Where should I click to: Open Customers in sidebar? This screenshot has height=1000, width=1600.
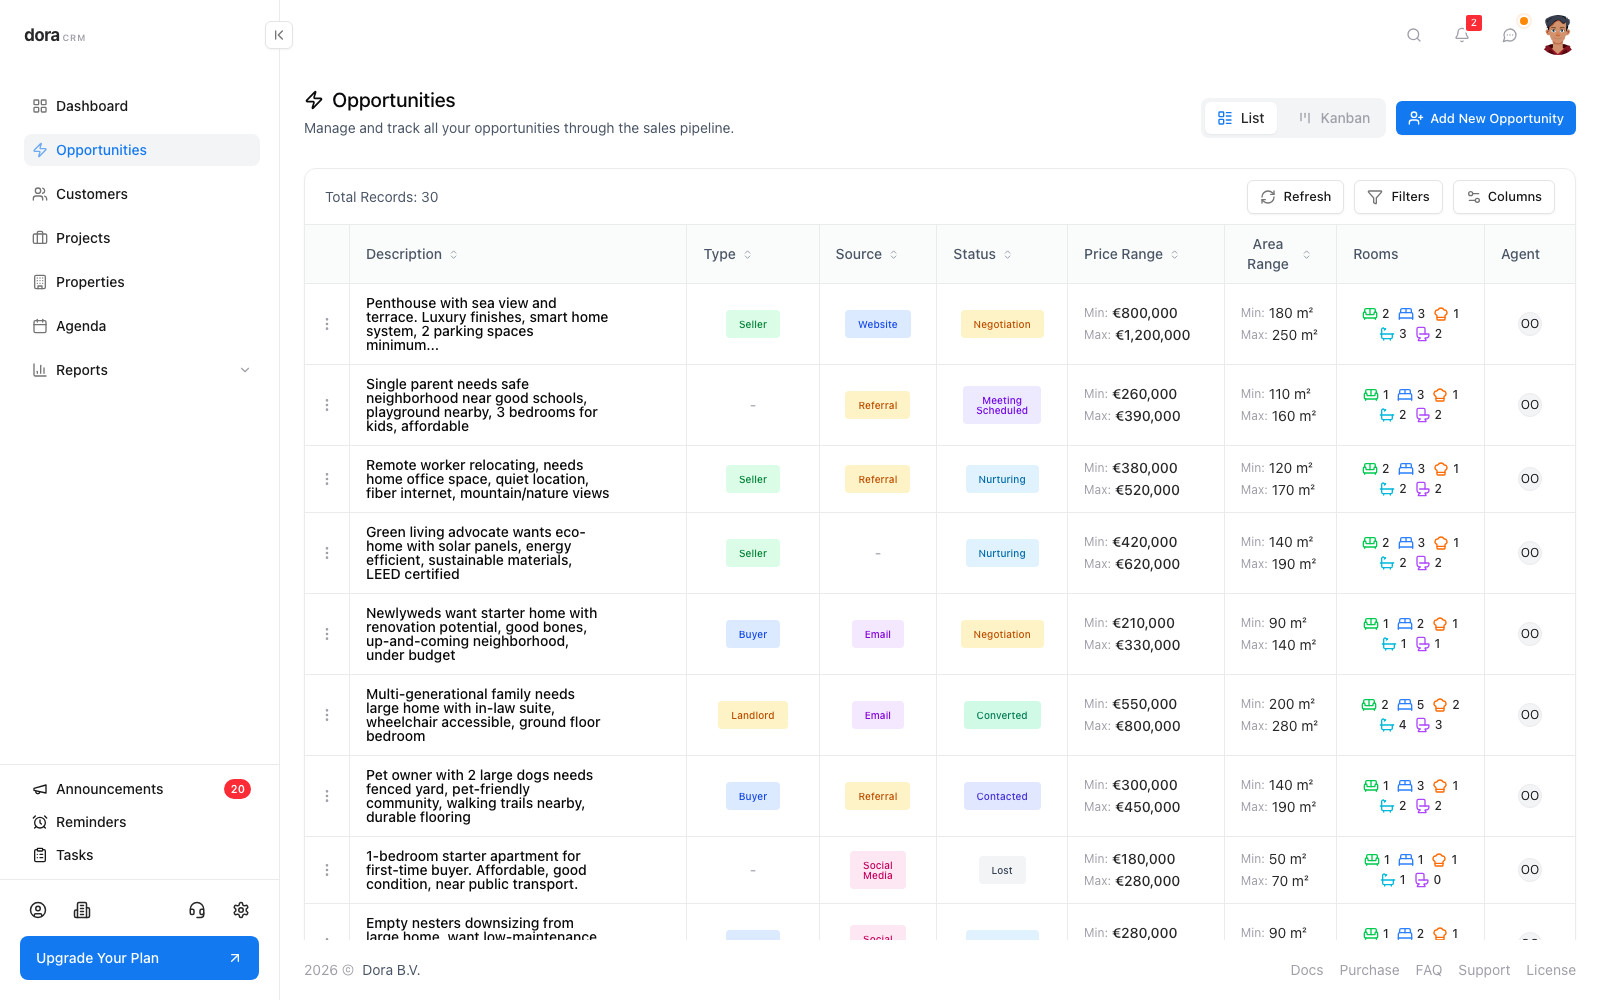pyautogui.click(x=142, y=194)
